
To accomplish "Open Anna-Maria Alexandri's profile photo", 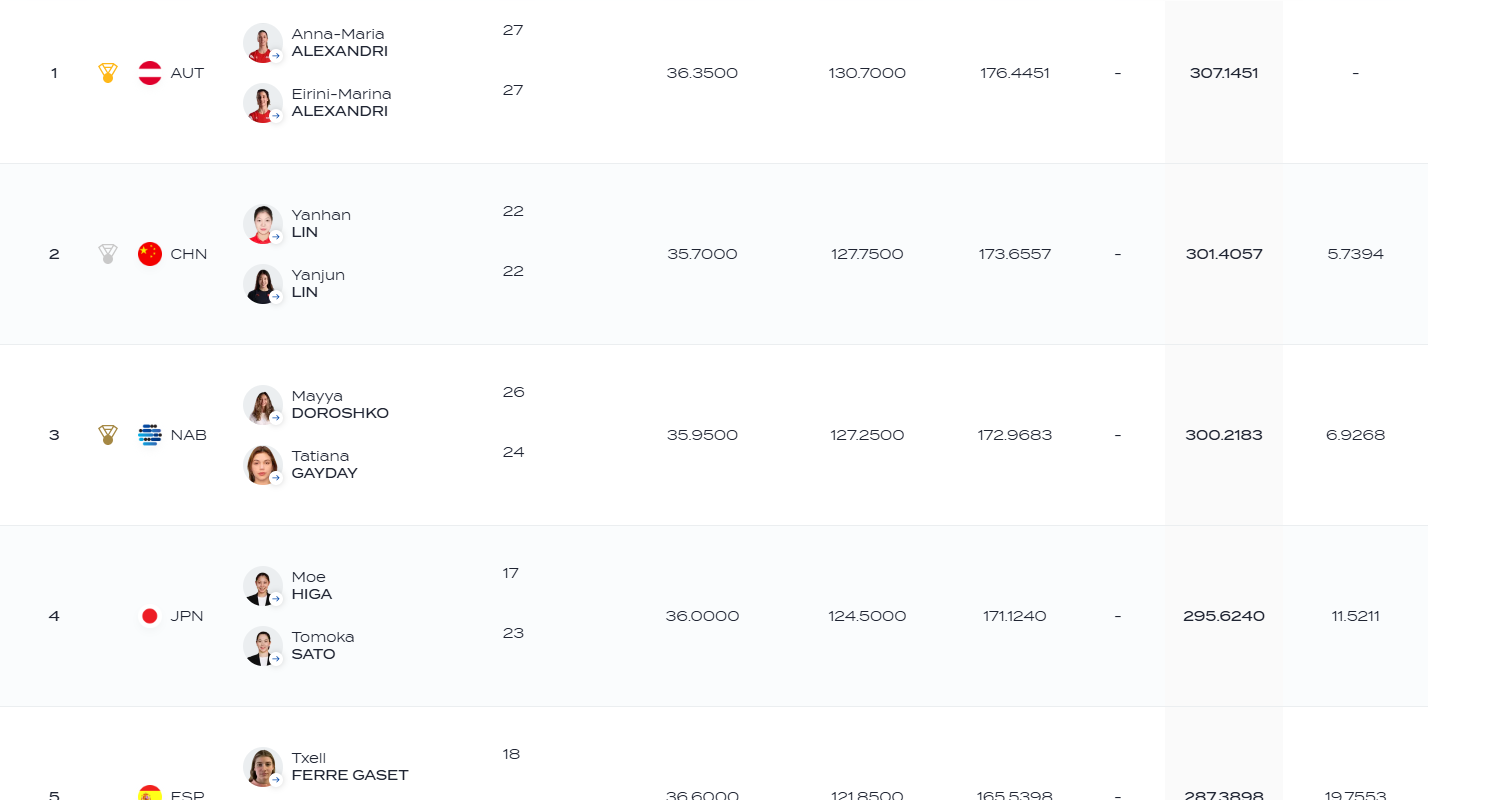I will pyautogui.click(x=263, y=43).
